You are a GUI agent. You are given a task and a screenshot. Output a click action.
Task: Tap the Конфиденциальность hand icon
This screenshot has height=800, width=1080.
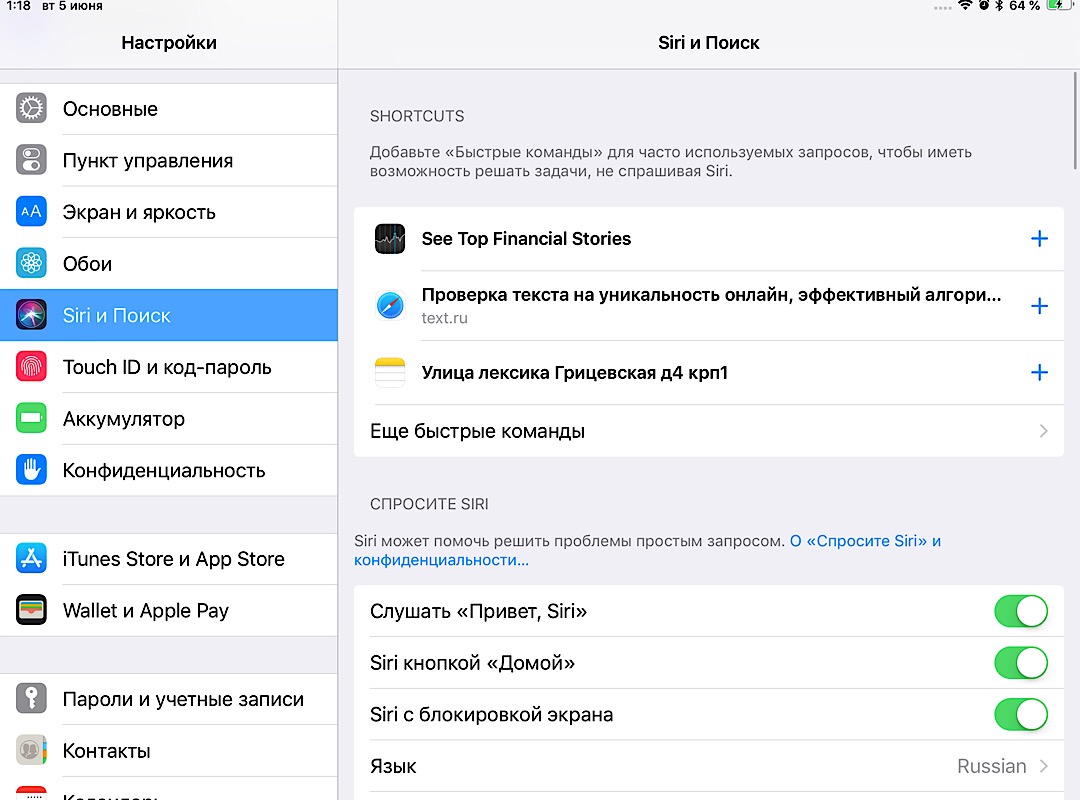pyautogui.click(x=32, y=470)
